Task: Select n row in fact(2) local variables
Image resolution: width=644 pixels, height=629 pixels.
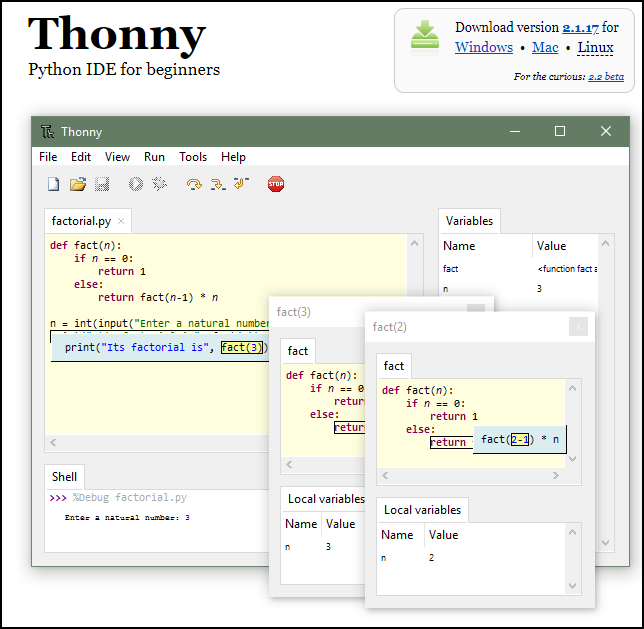Action: tap(472, 558)
